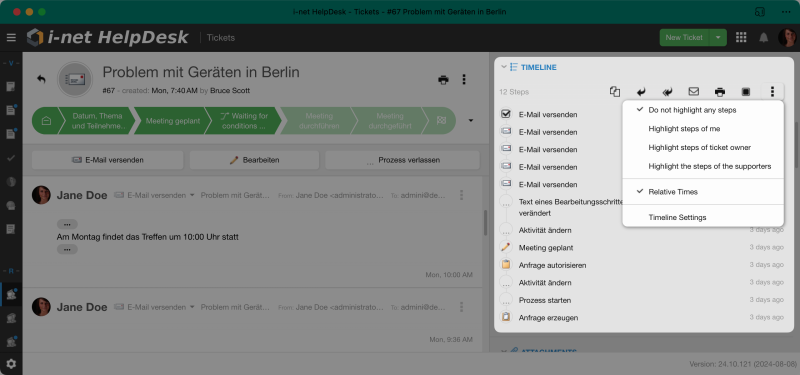Select the 'Meeting durchführen' process step
800x375 pixels.
pyautogui.click(x=318, y=121)
